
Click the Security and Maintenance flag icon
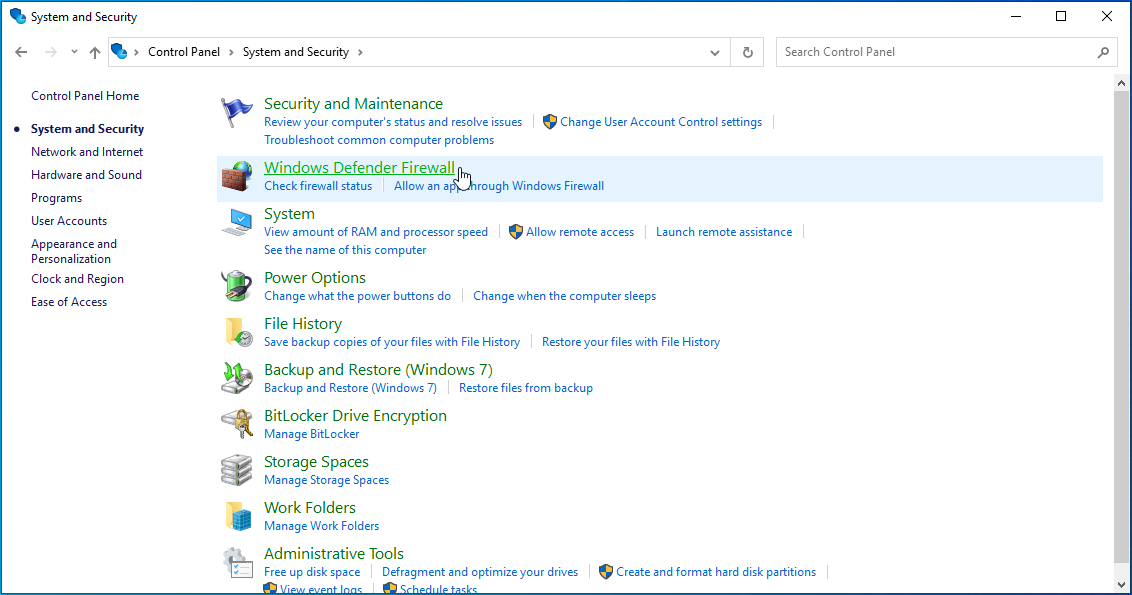[x=237, y=111]
